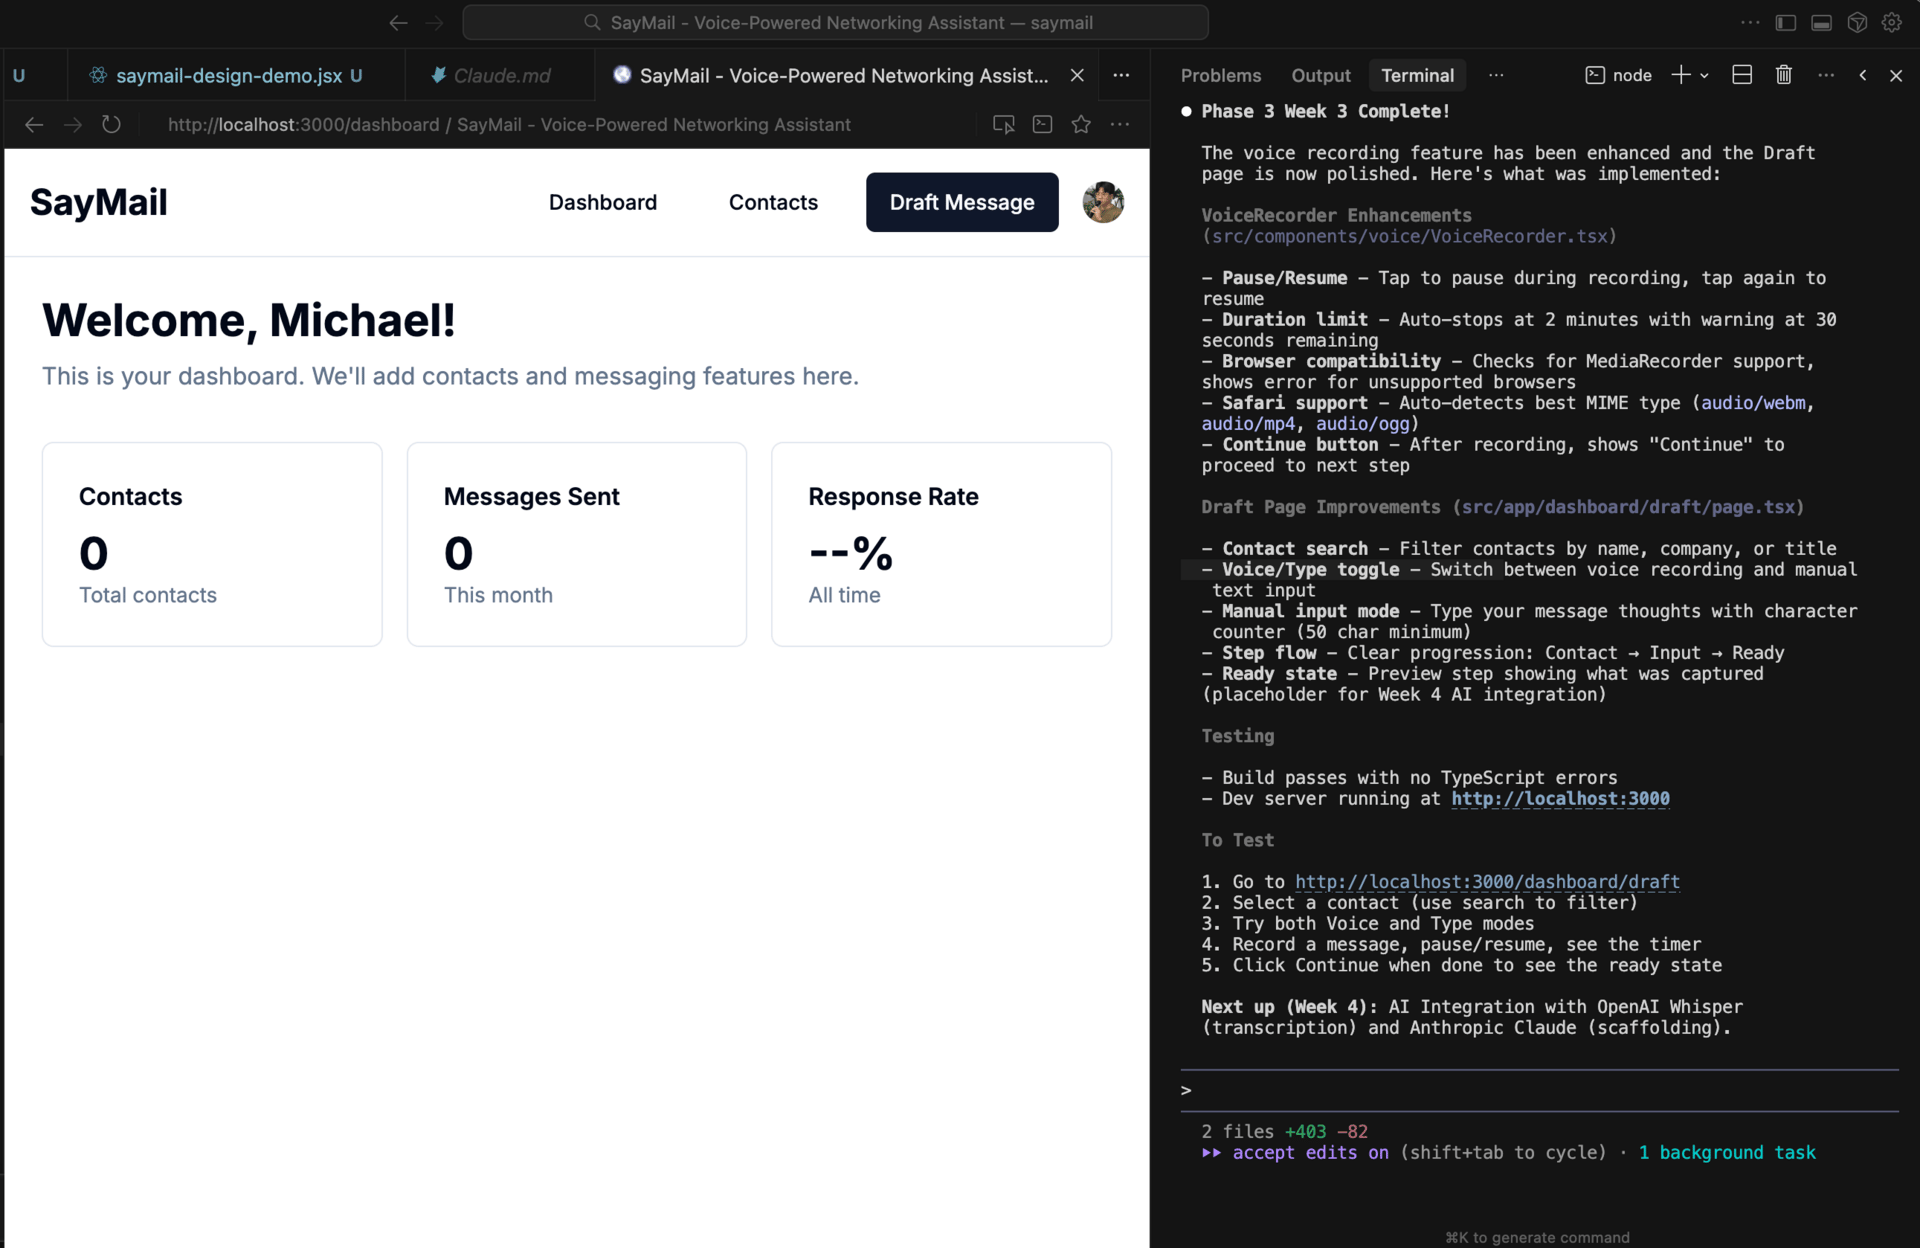The height and width of the screenshot is (1248, 1920).
Task: Click the user avatar in the SayMail header
Action: click(1103, 202)
